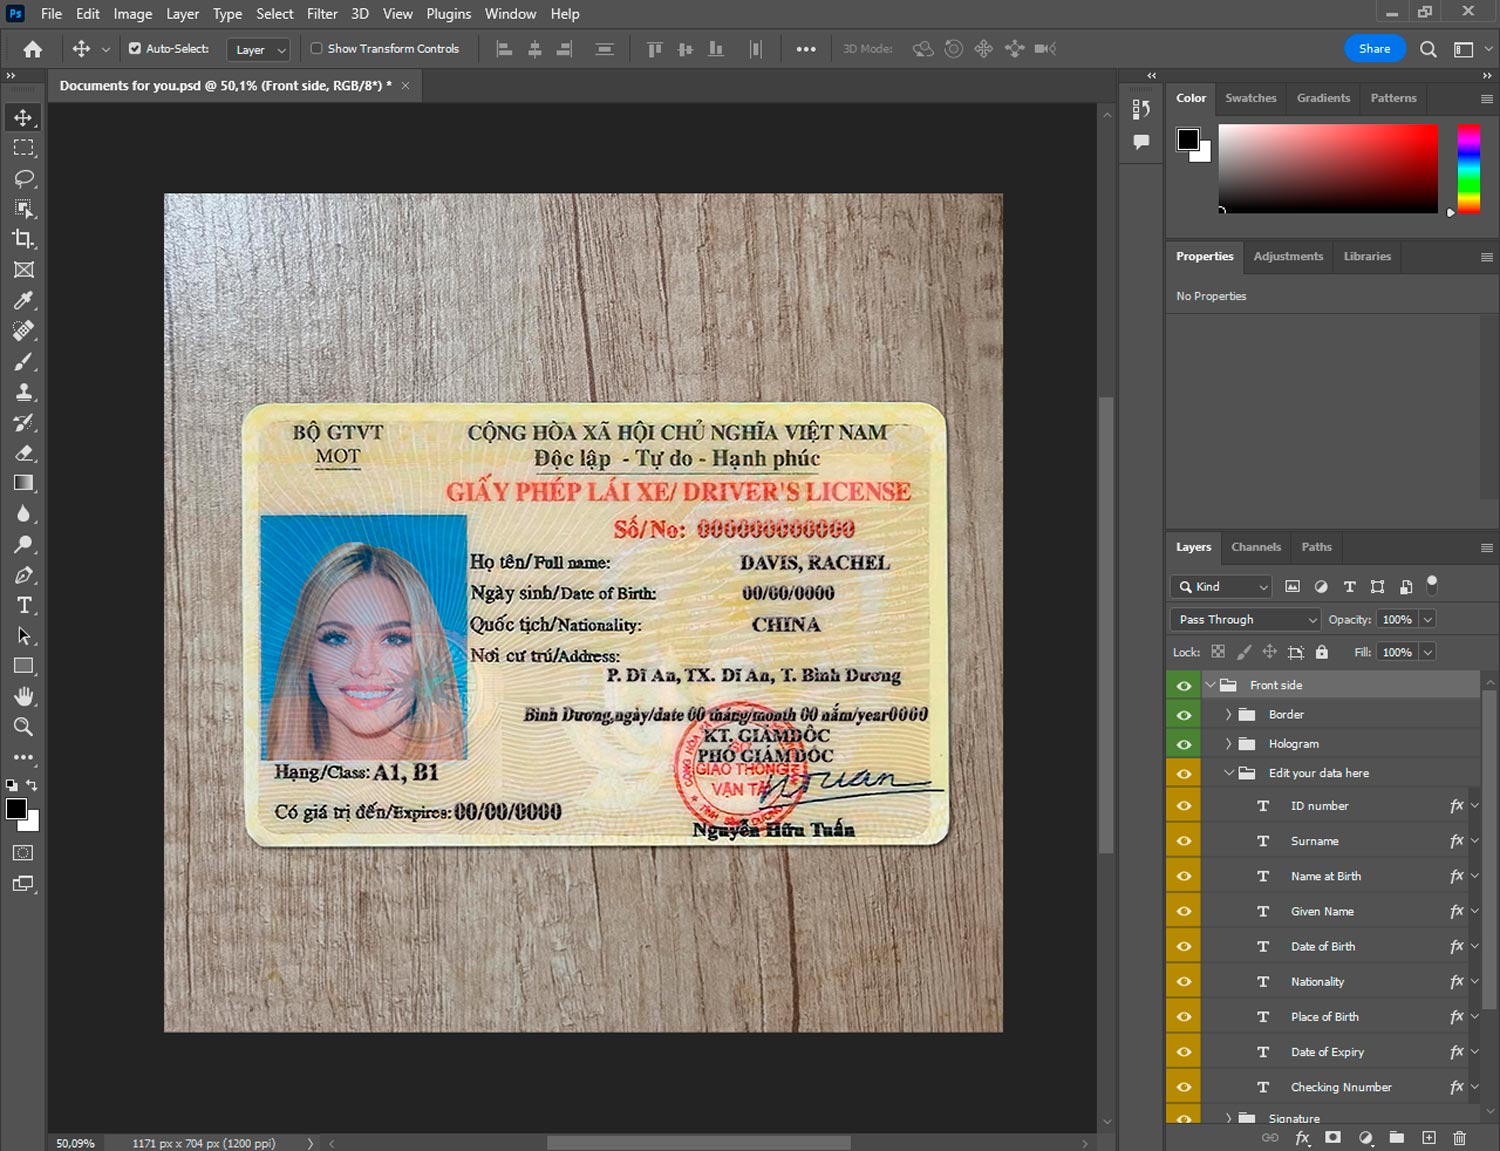Select the Crop tool
Screen dimensions: 1500x1151
pos(24,239)
